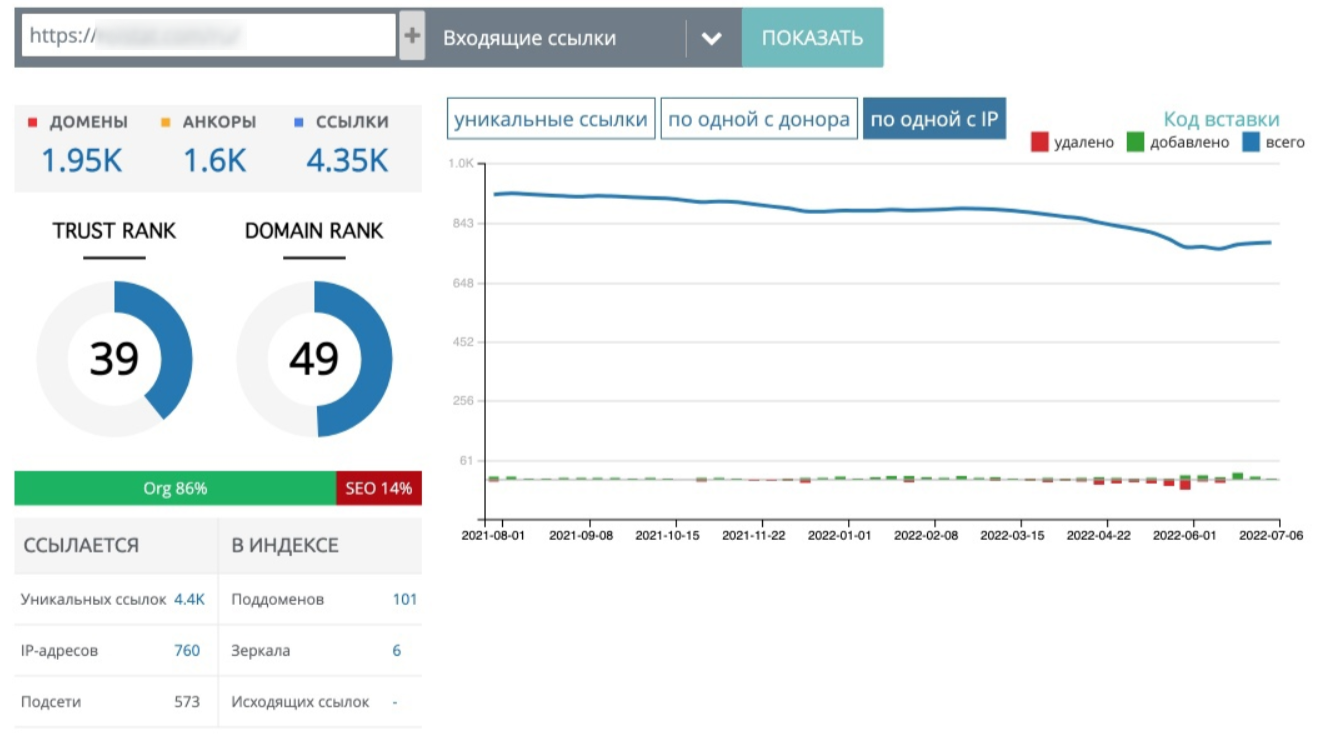
Task: Click the Domain Rank 49 donut chart
Action: click(x=314, y=358)
